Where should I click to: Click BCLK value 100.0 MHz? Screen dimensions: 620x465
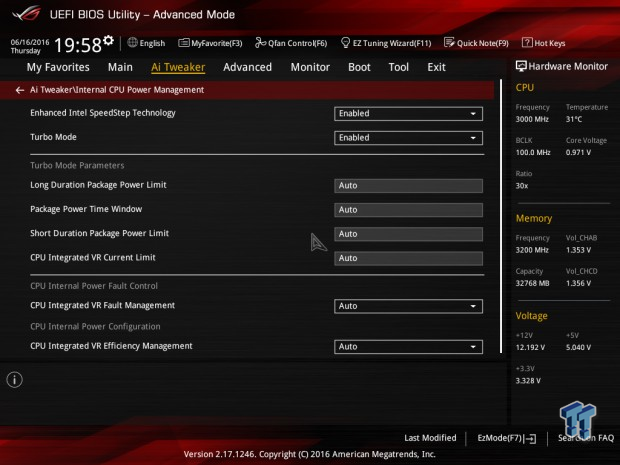click(533, 152)
